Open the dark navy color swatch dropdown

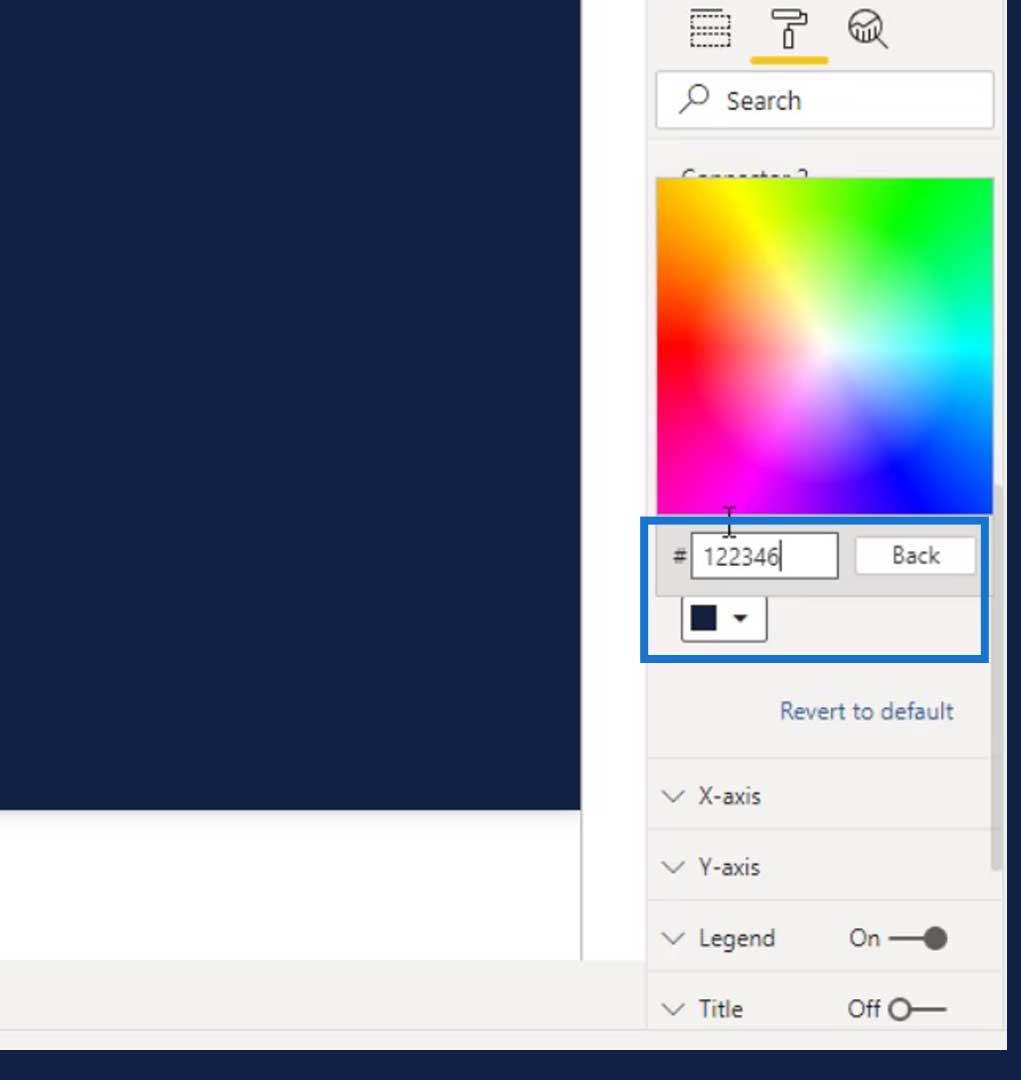[x=723, y=618]
